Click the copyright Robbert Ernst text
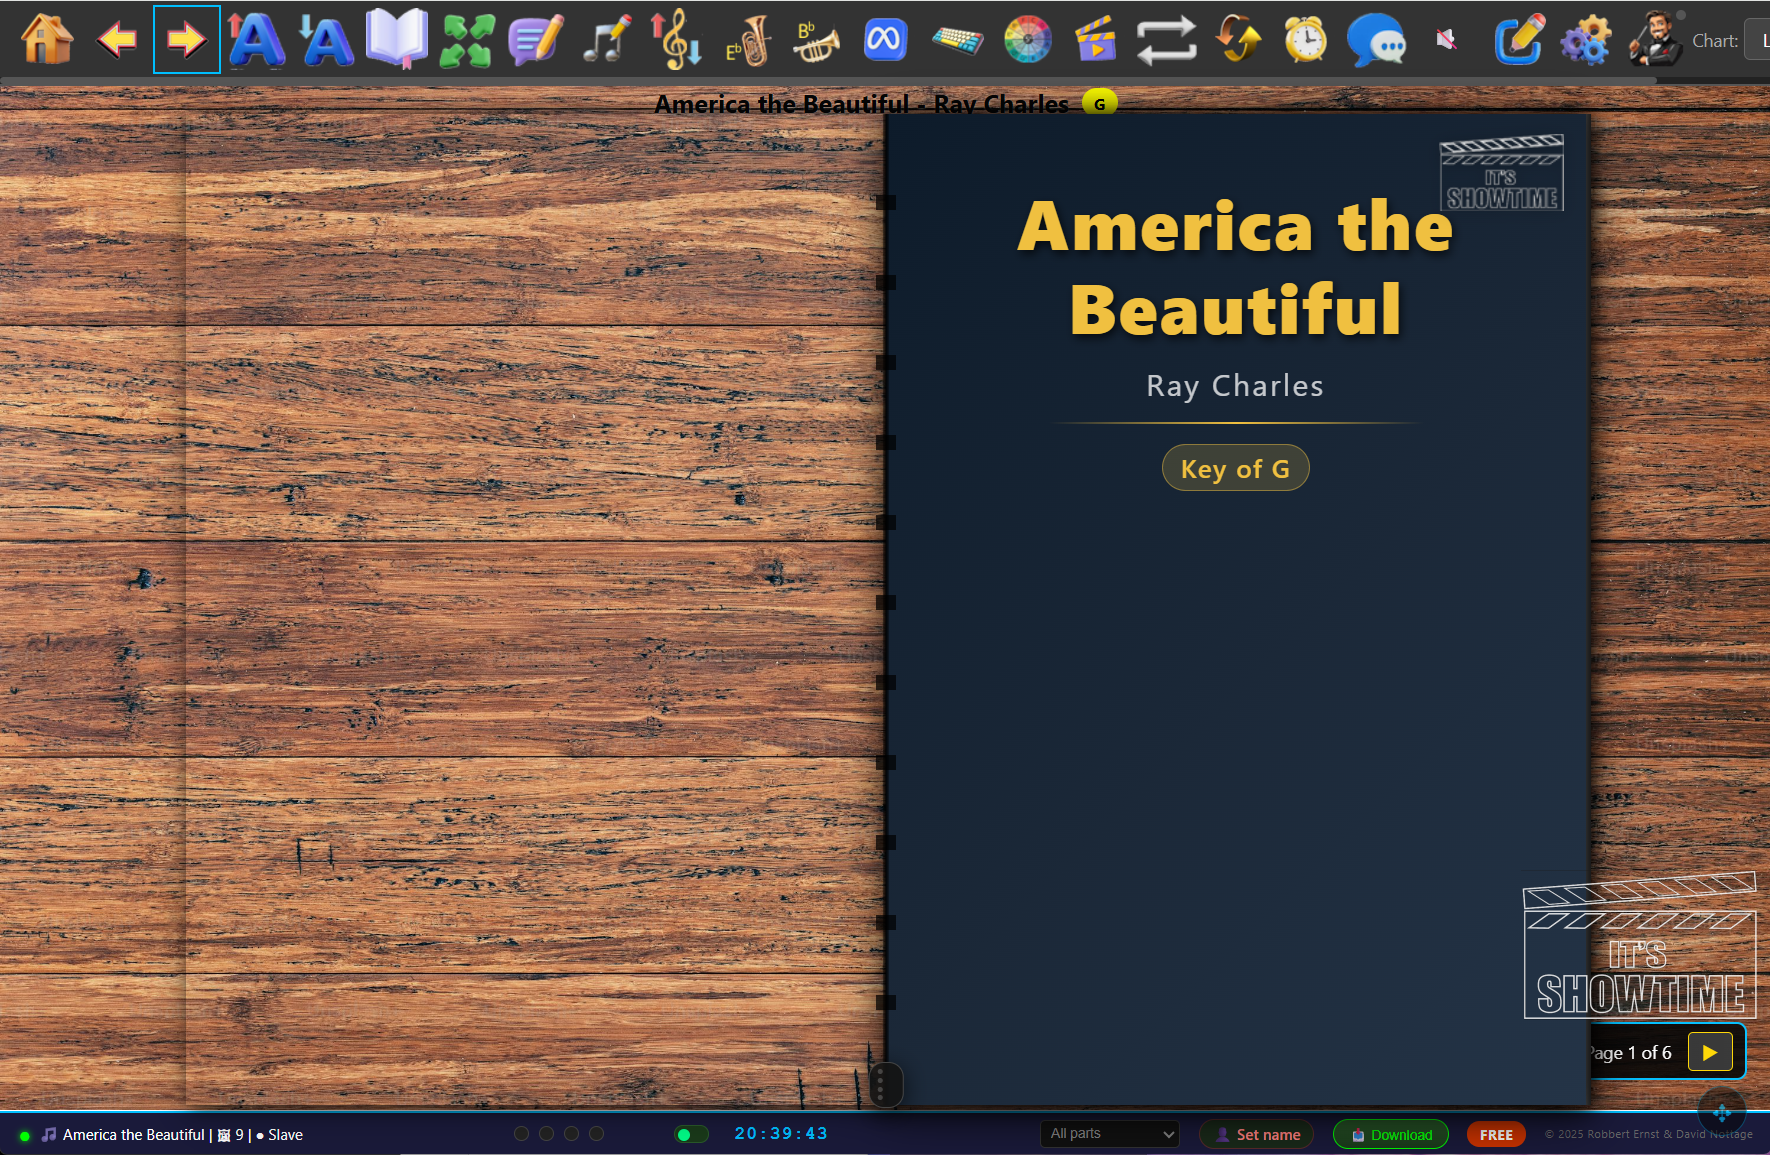 [x=1648, y=1134]
